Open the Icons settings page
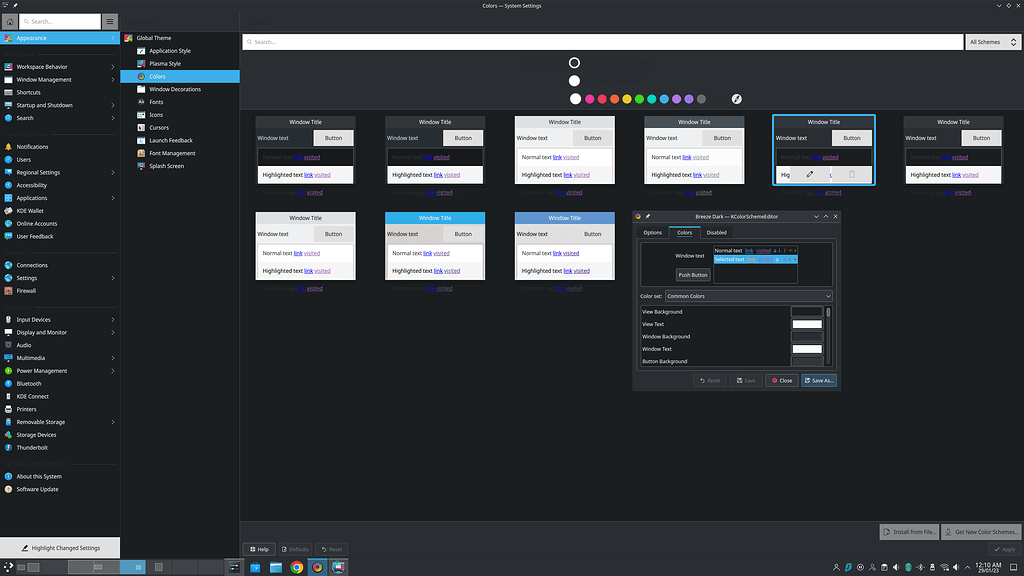The image size is (1024, 576). pos(155,115)
